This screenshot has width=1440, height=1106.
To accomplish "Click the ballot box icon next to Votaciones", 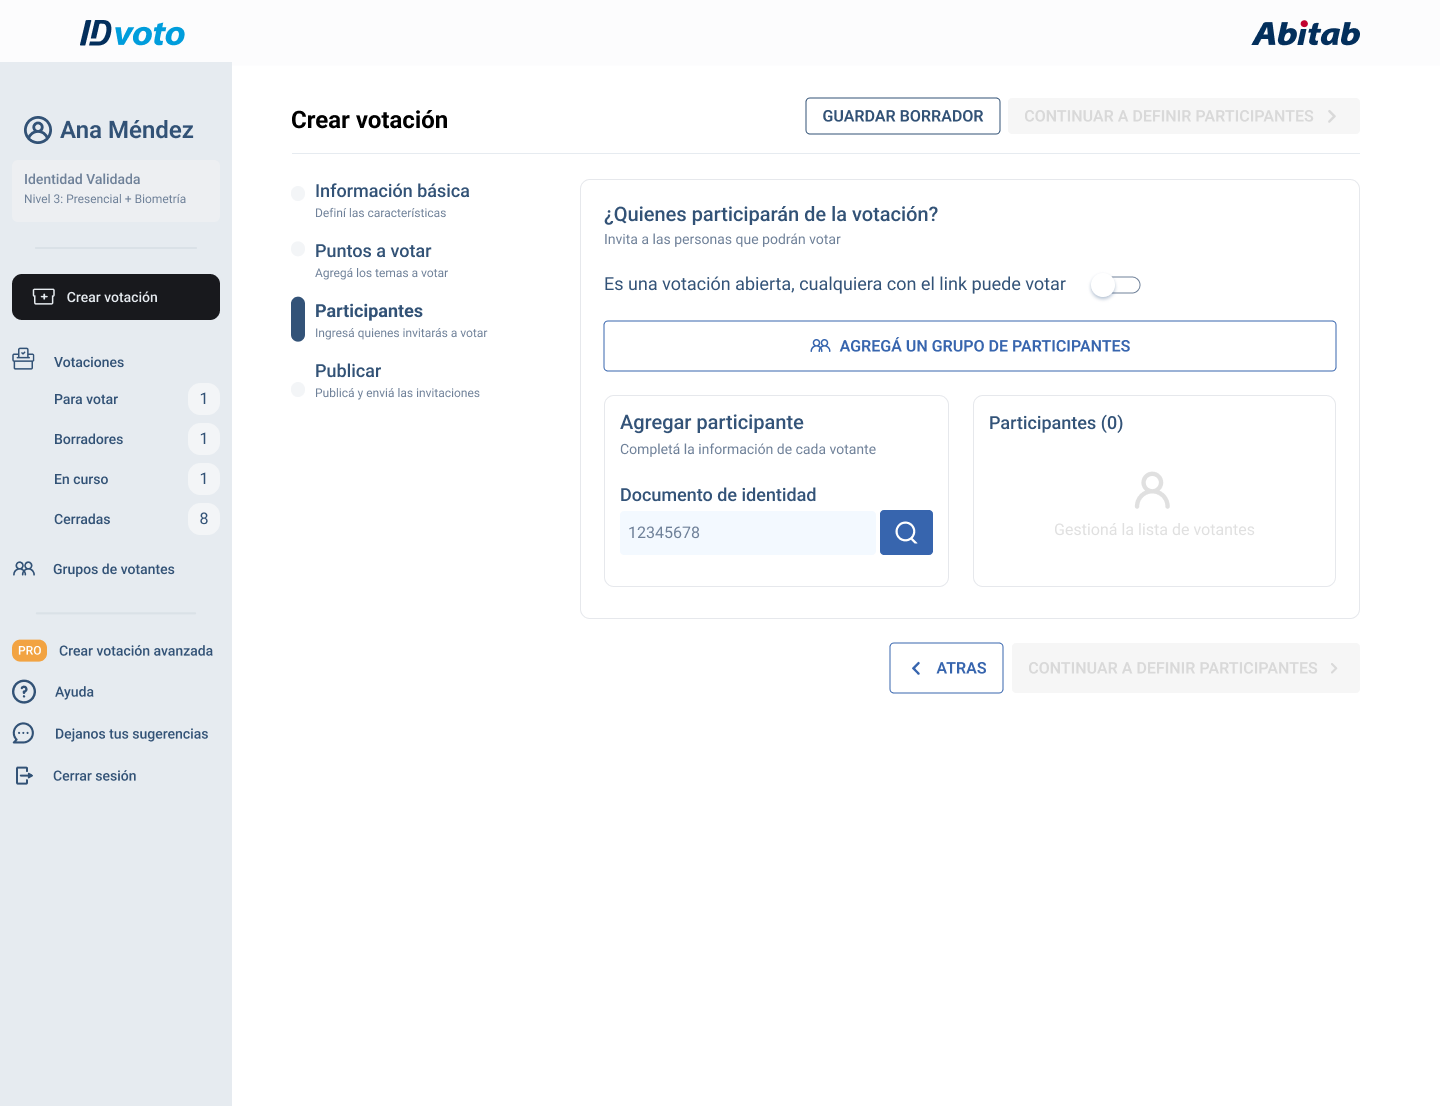I will 24,360.
